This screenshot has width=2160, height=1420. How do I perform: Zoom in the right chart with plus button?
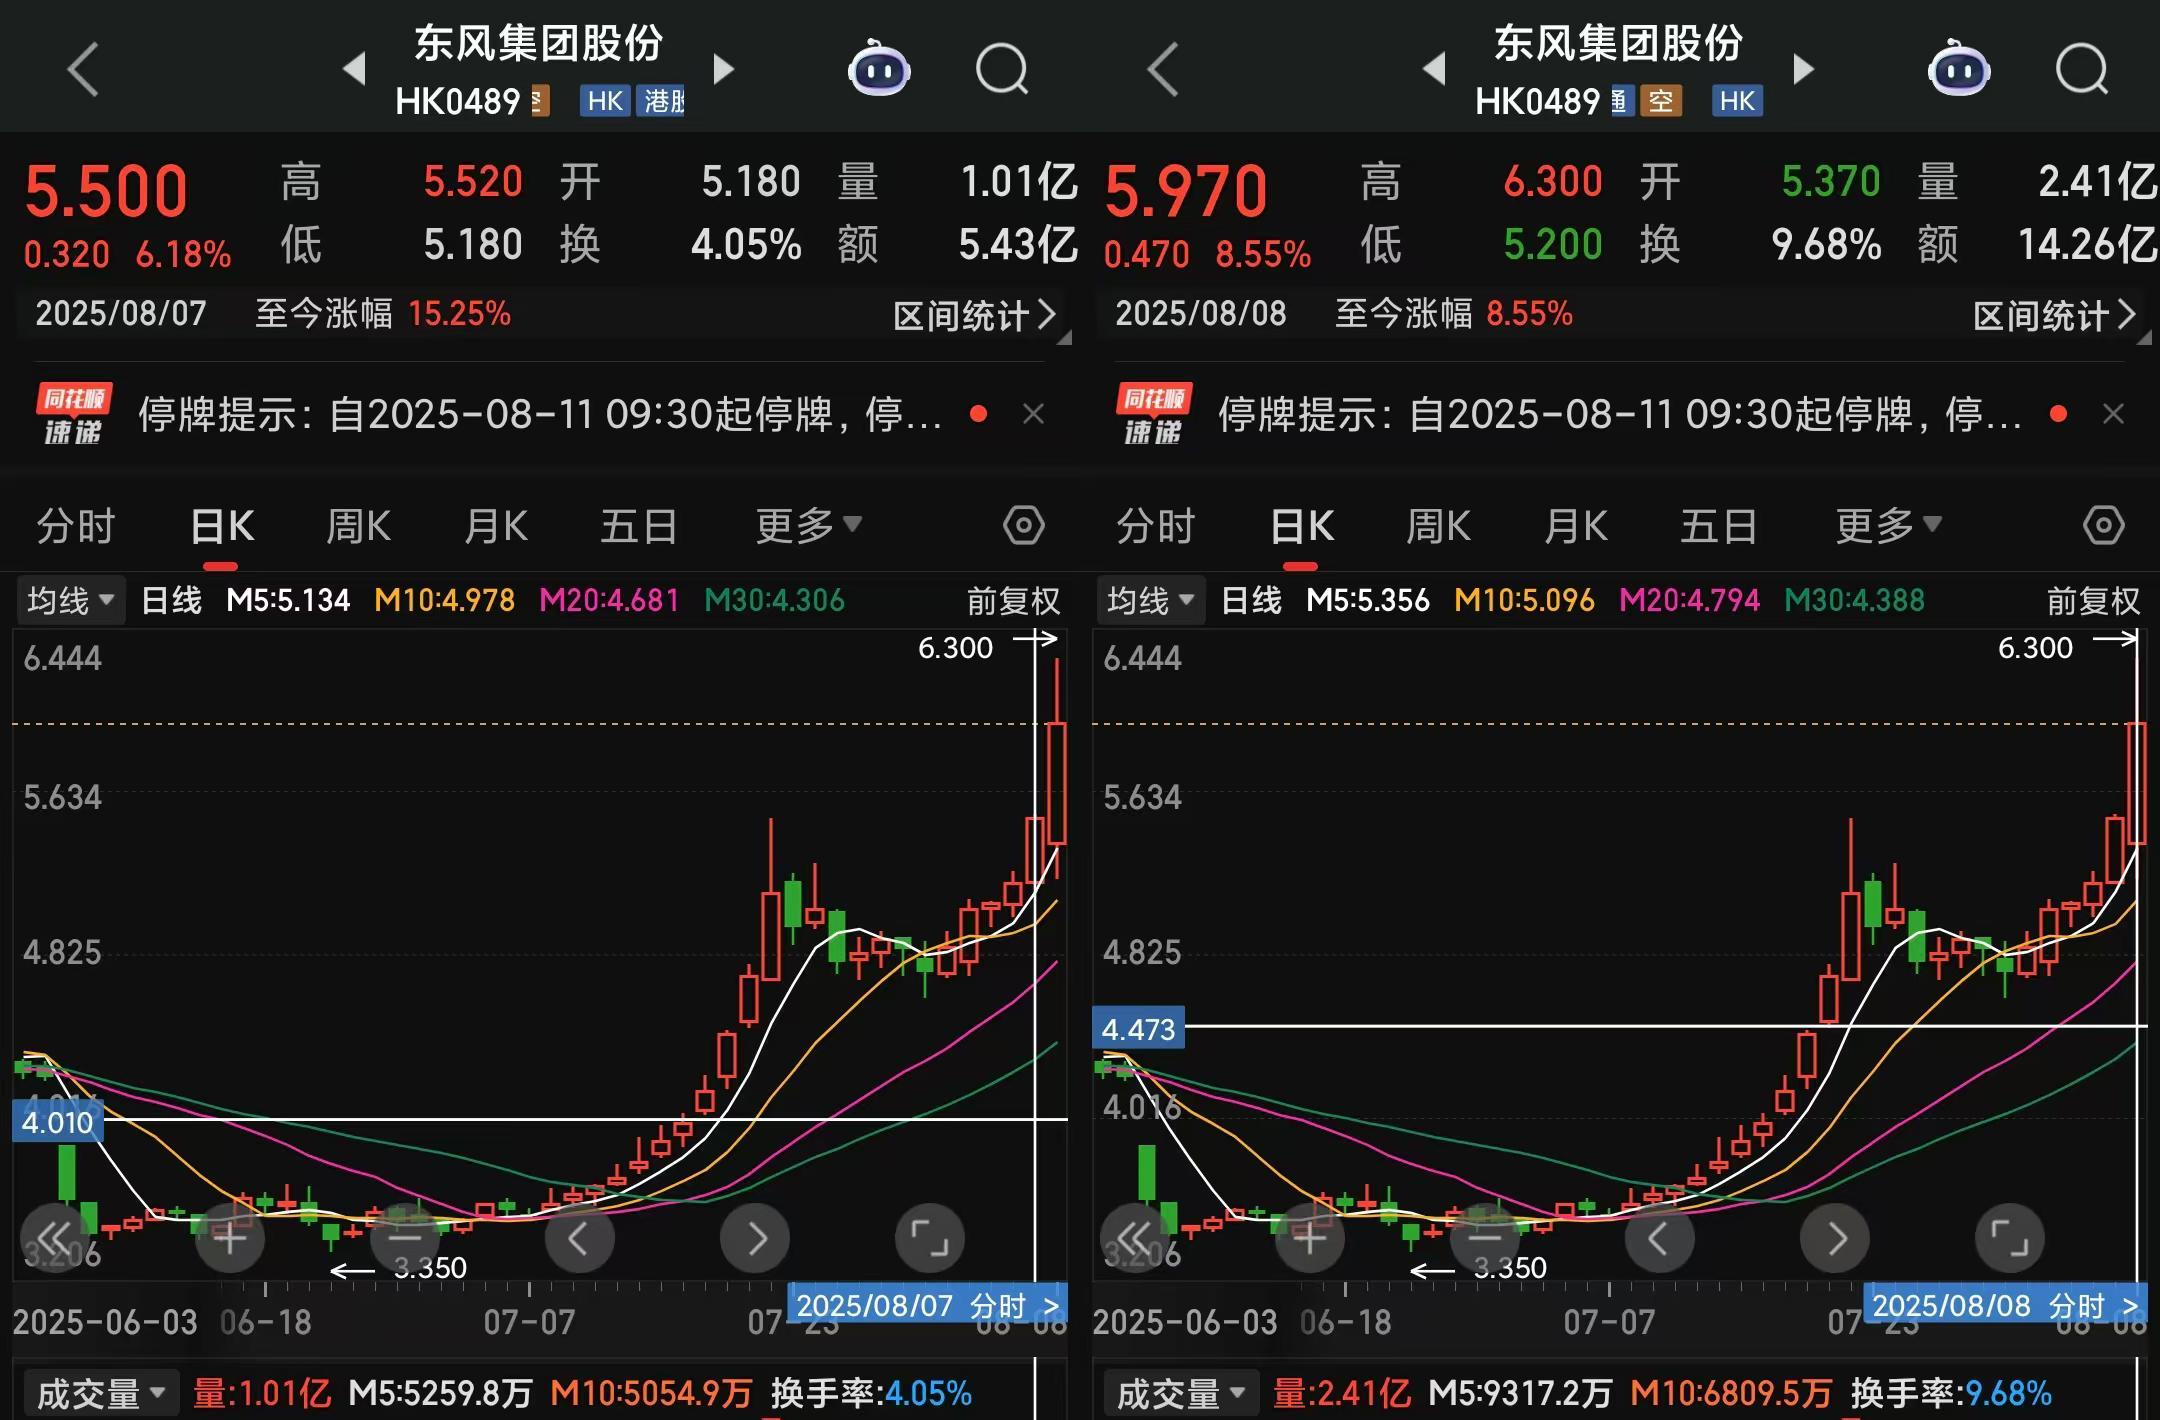[x=1310, y=1238]
